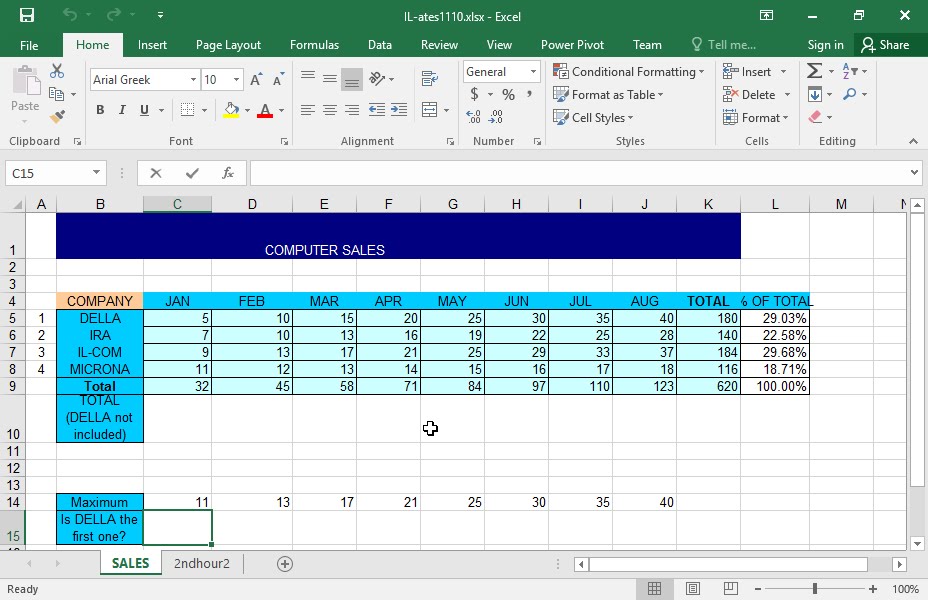The height and width of the screenshot is (600, 928).
Task: Toggle center horizontal alignment
Action: pyautogui.click(x=330, y=109)
